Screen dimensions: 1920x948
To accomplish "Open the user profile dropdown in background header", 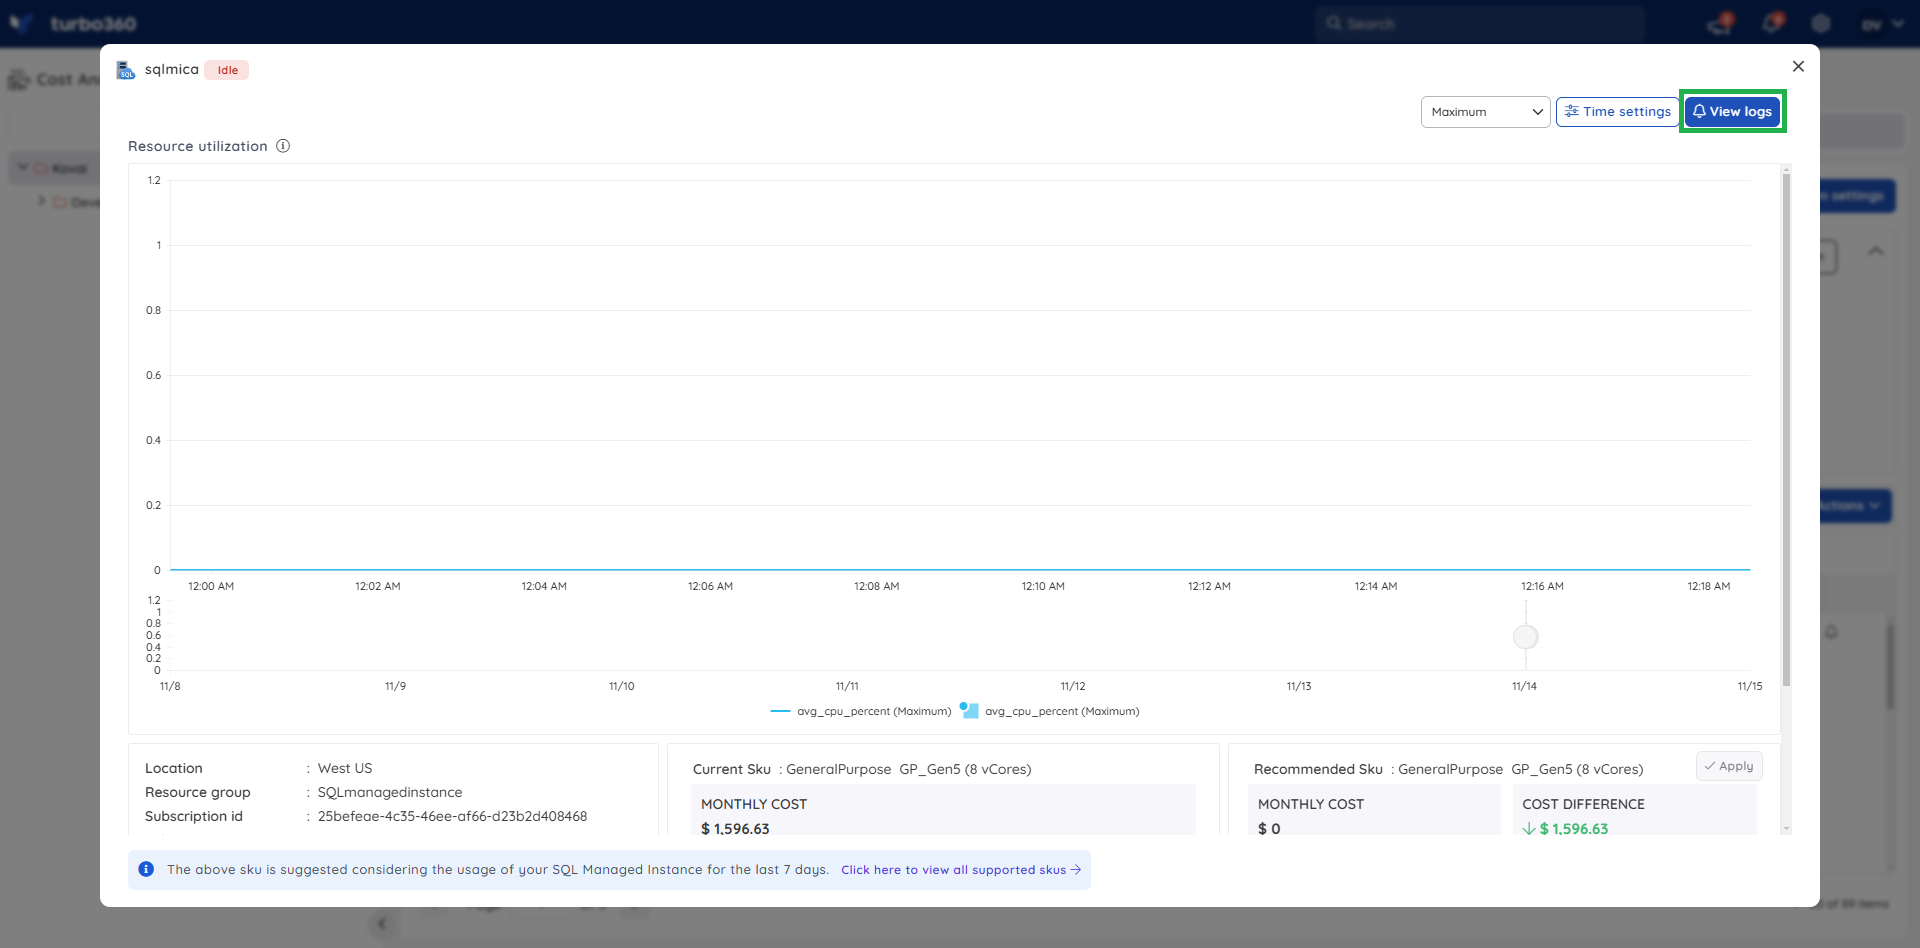I will pos(1882,24).
